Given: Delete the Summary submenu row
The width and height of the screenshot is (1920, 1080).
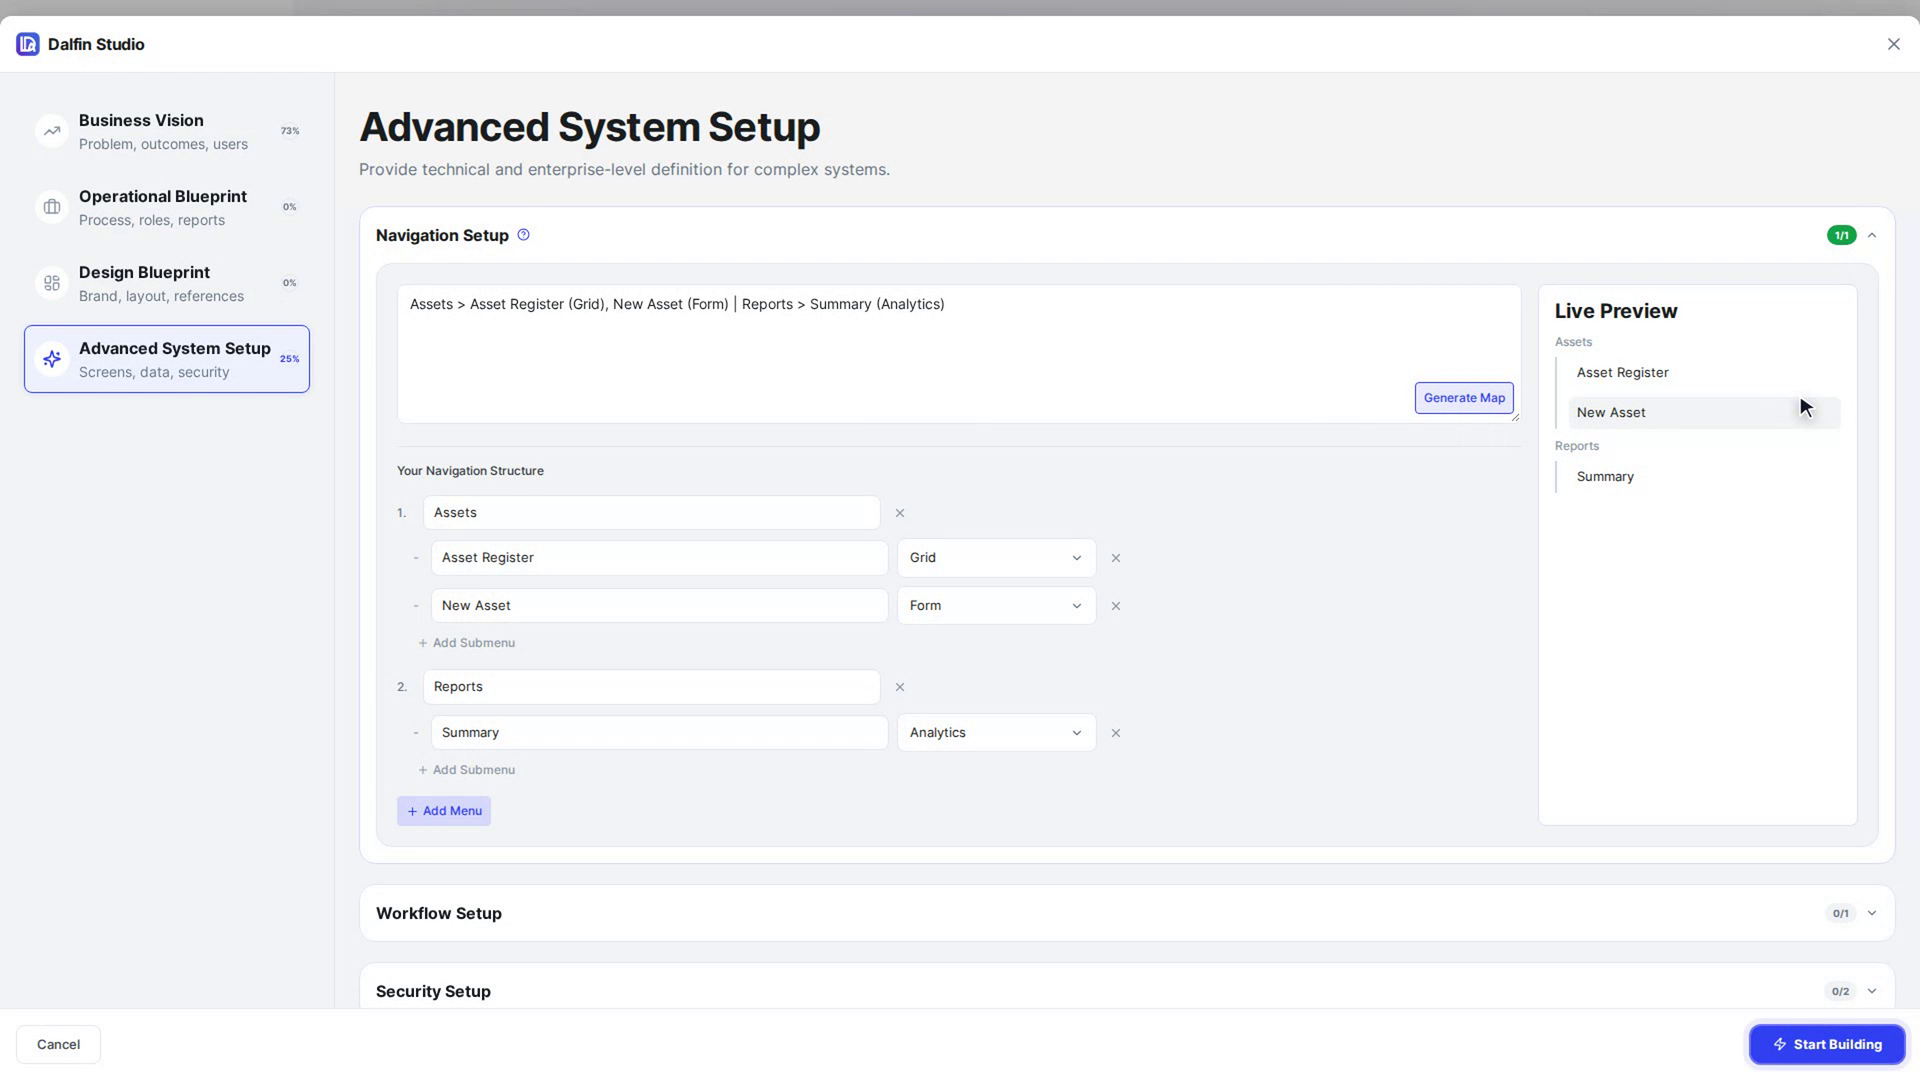Looking at the screenshot, I should tap(1116, 733).
